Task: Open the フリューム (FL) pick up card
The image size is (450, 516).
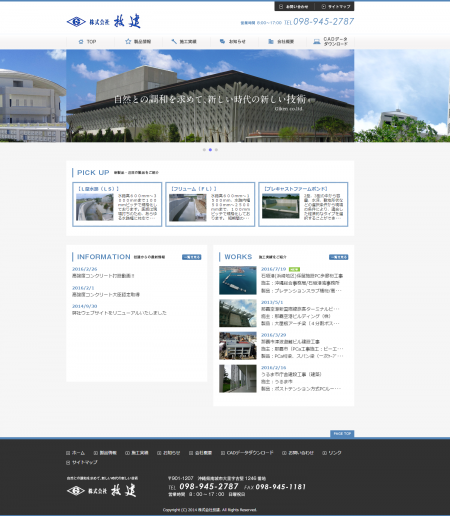Action: click(210, 204)
